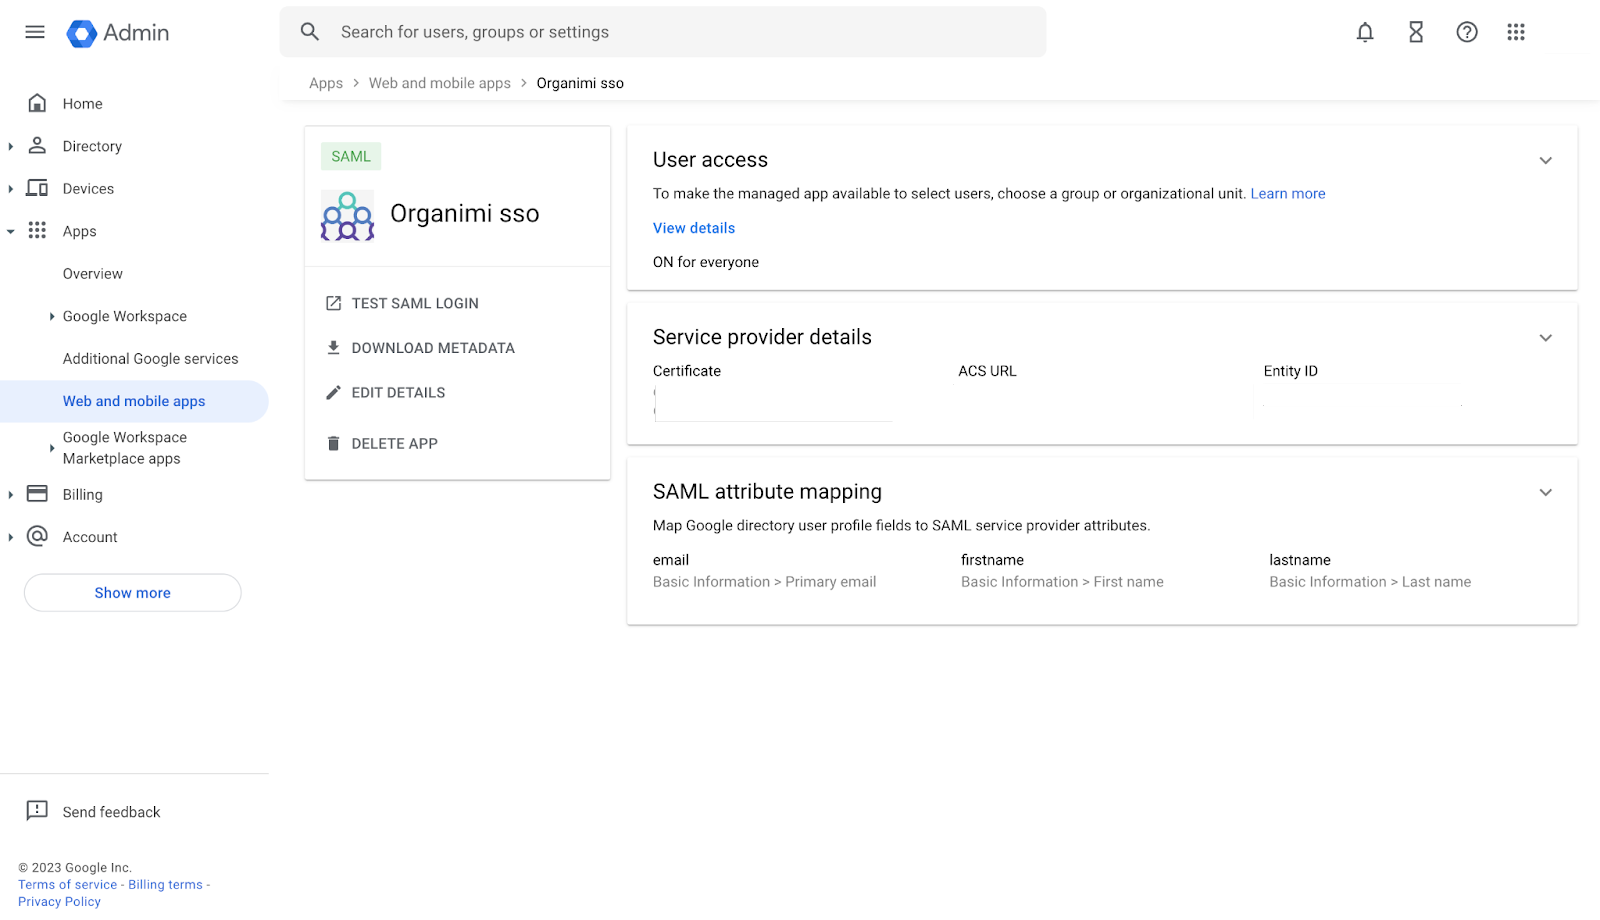Collapse the User access section
1600x920 pixels.
1545,160
